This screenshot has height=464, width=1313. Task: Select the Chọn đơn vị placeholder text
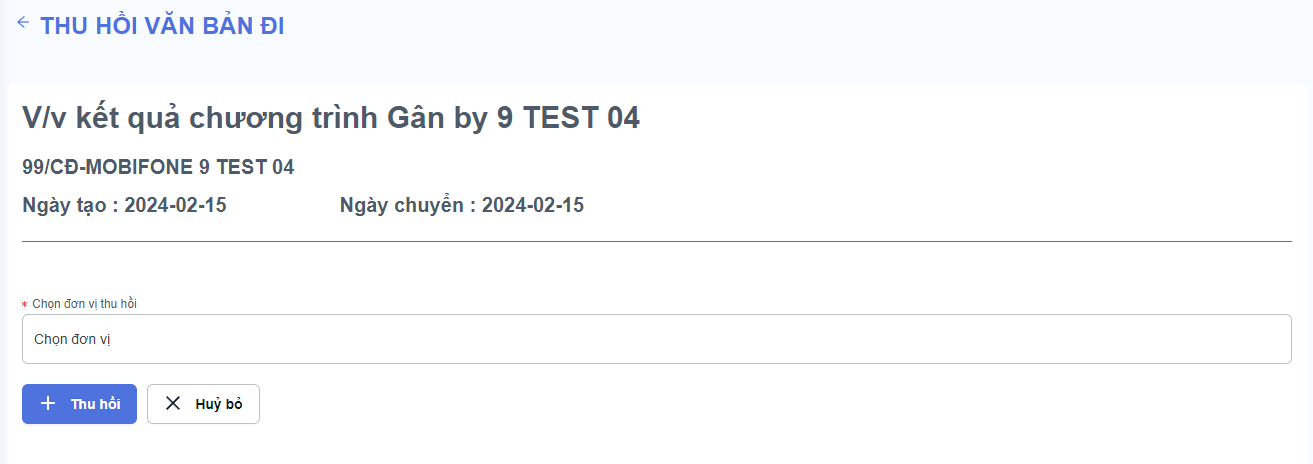(x=72, y=339)
